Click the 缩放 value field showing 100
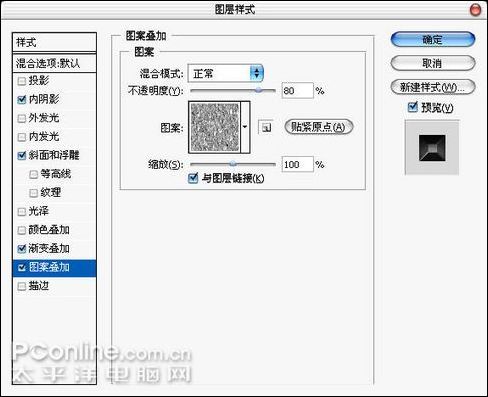Image resolution: width=488 pixels, height=397 pixels. (x=297, y=164)
